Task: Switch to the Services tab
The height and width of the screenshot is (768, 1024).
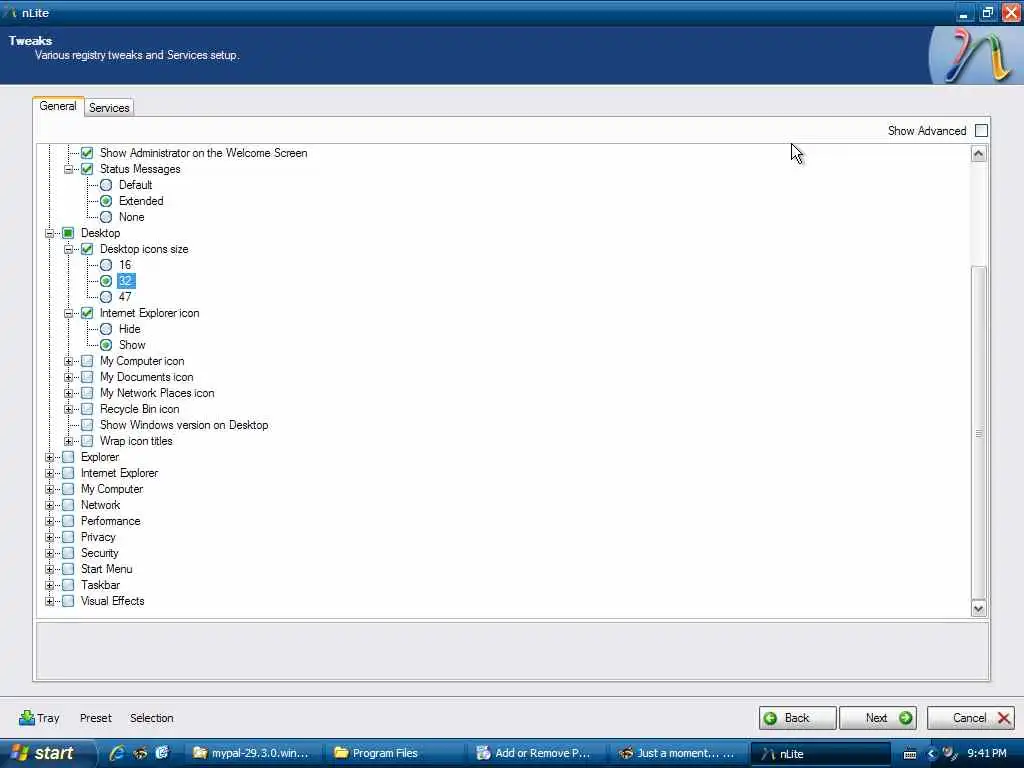Action: [x=109, y=108]
